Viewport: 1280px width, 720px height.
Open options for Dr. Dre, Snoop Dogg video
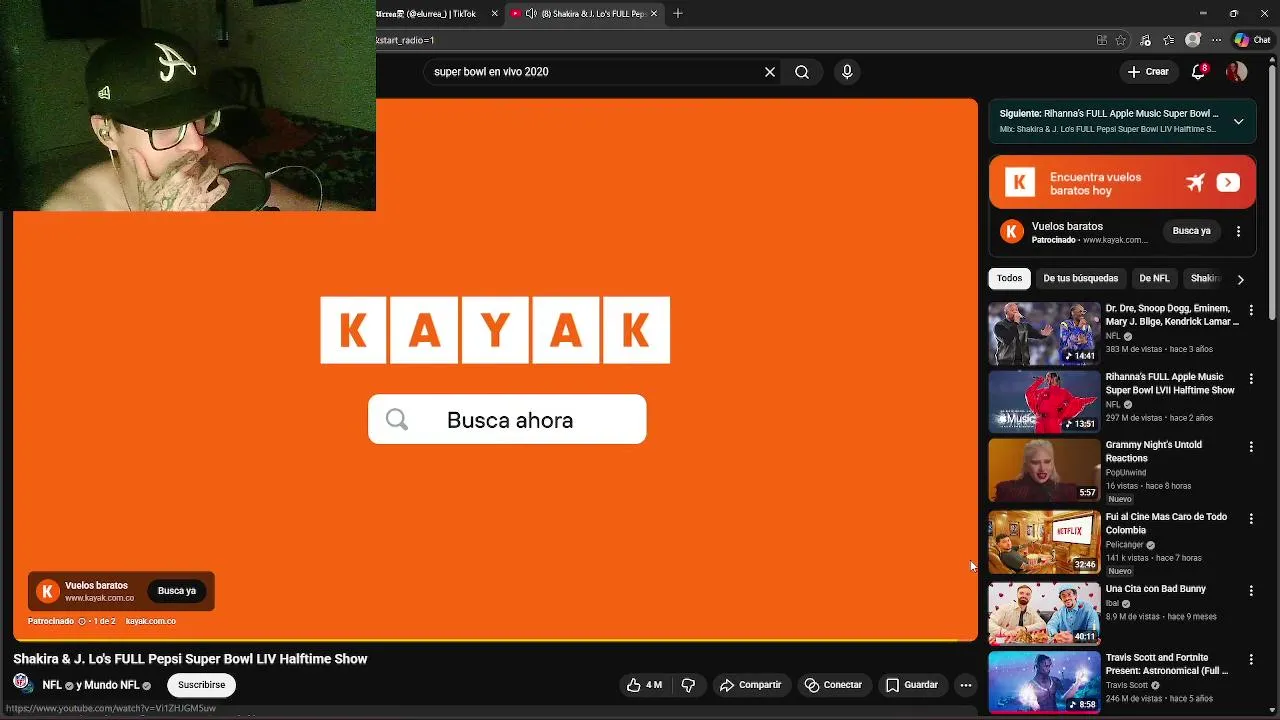1251,311
